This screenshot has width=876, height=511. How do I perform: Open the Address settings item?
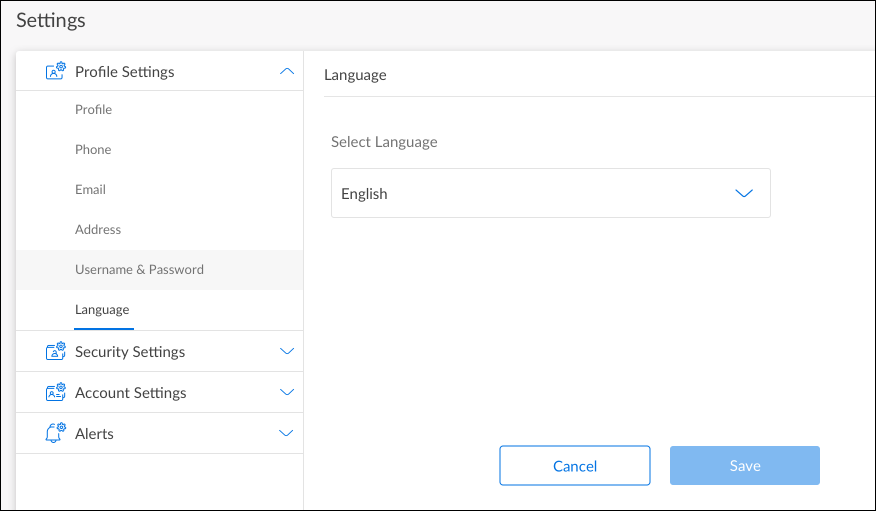pyautogui.click(x=98, y=230)
